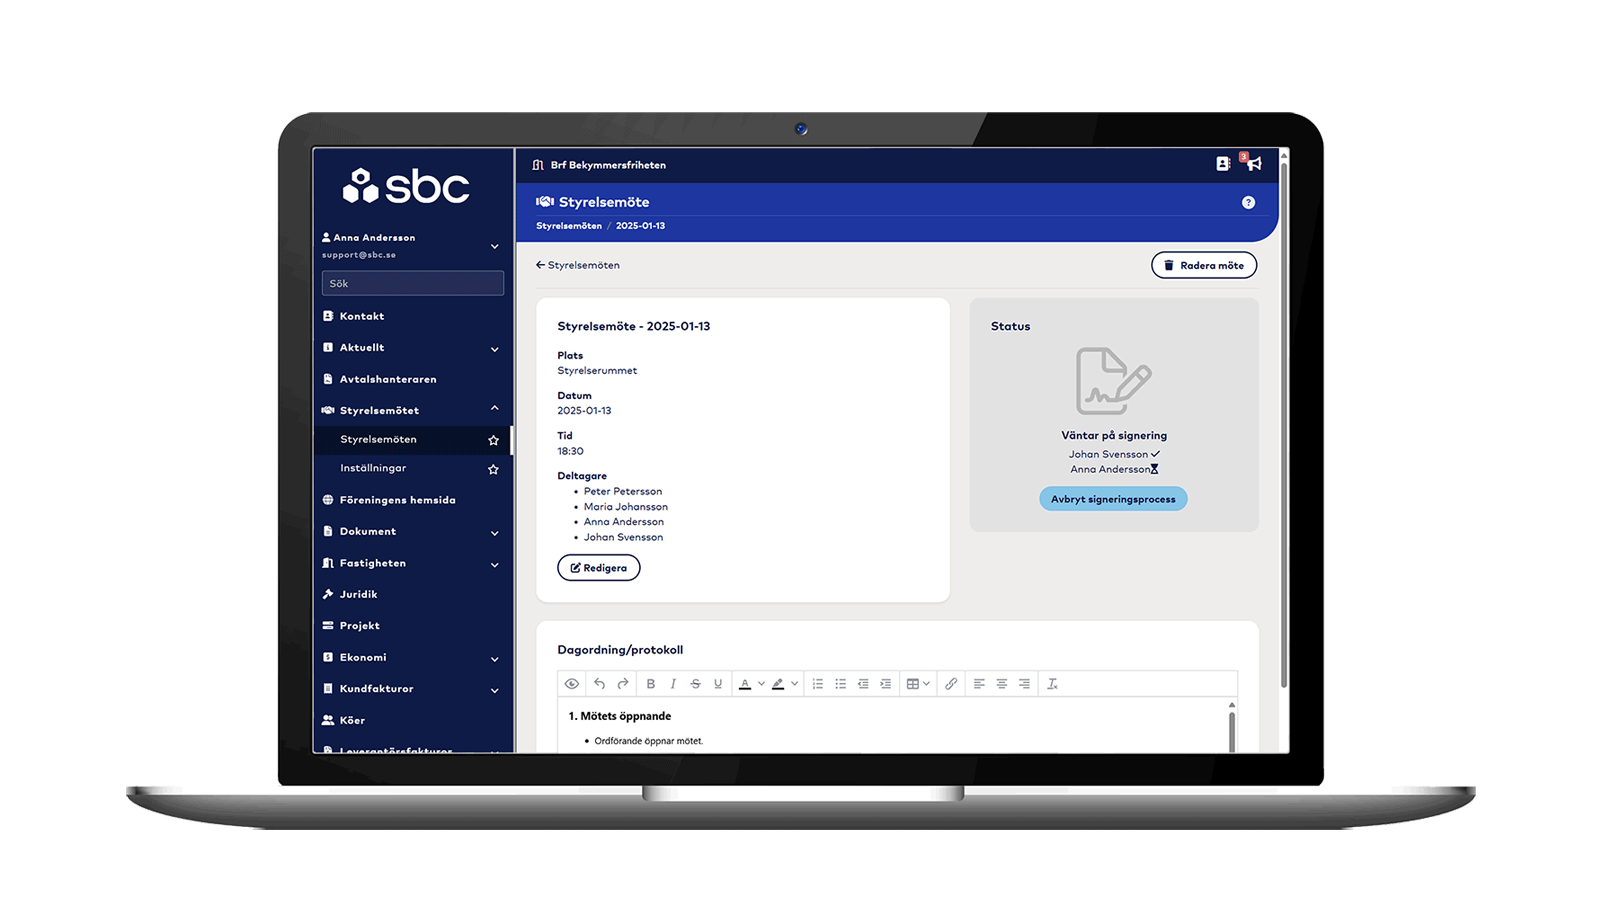Click the Radera möte button
The image size is (1600, 922).
[x=1204, y=265]
